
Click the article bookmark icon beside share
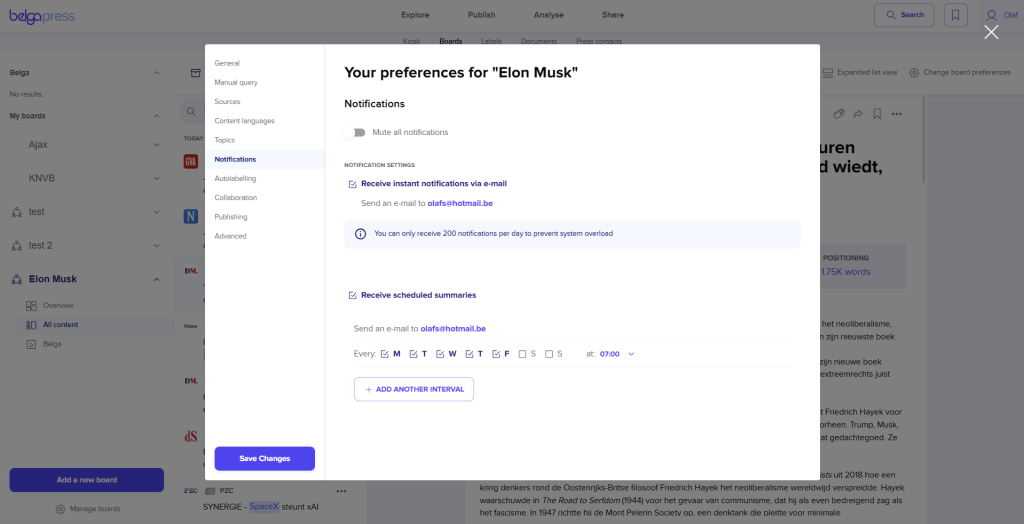tap(876, 114)
